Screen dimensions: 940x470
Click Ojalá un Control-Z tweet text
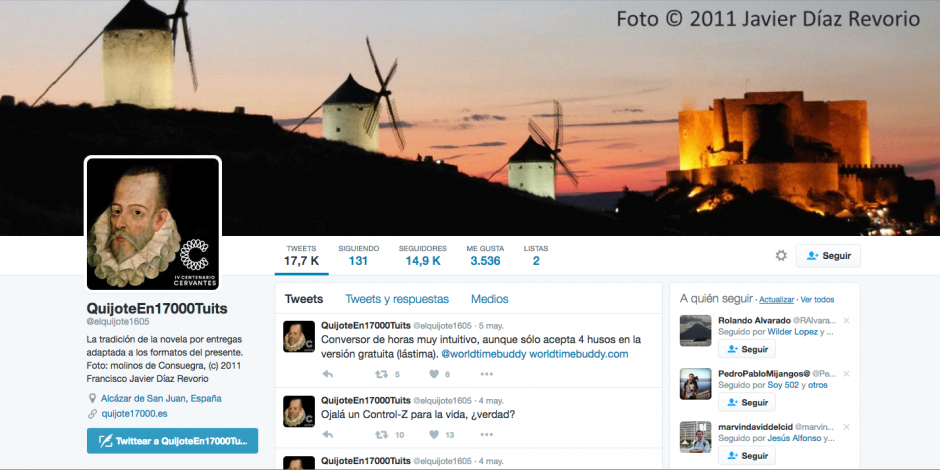click(418, 414)
